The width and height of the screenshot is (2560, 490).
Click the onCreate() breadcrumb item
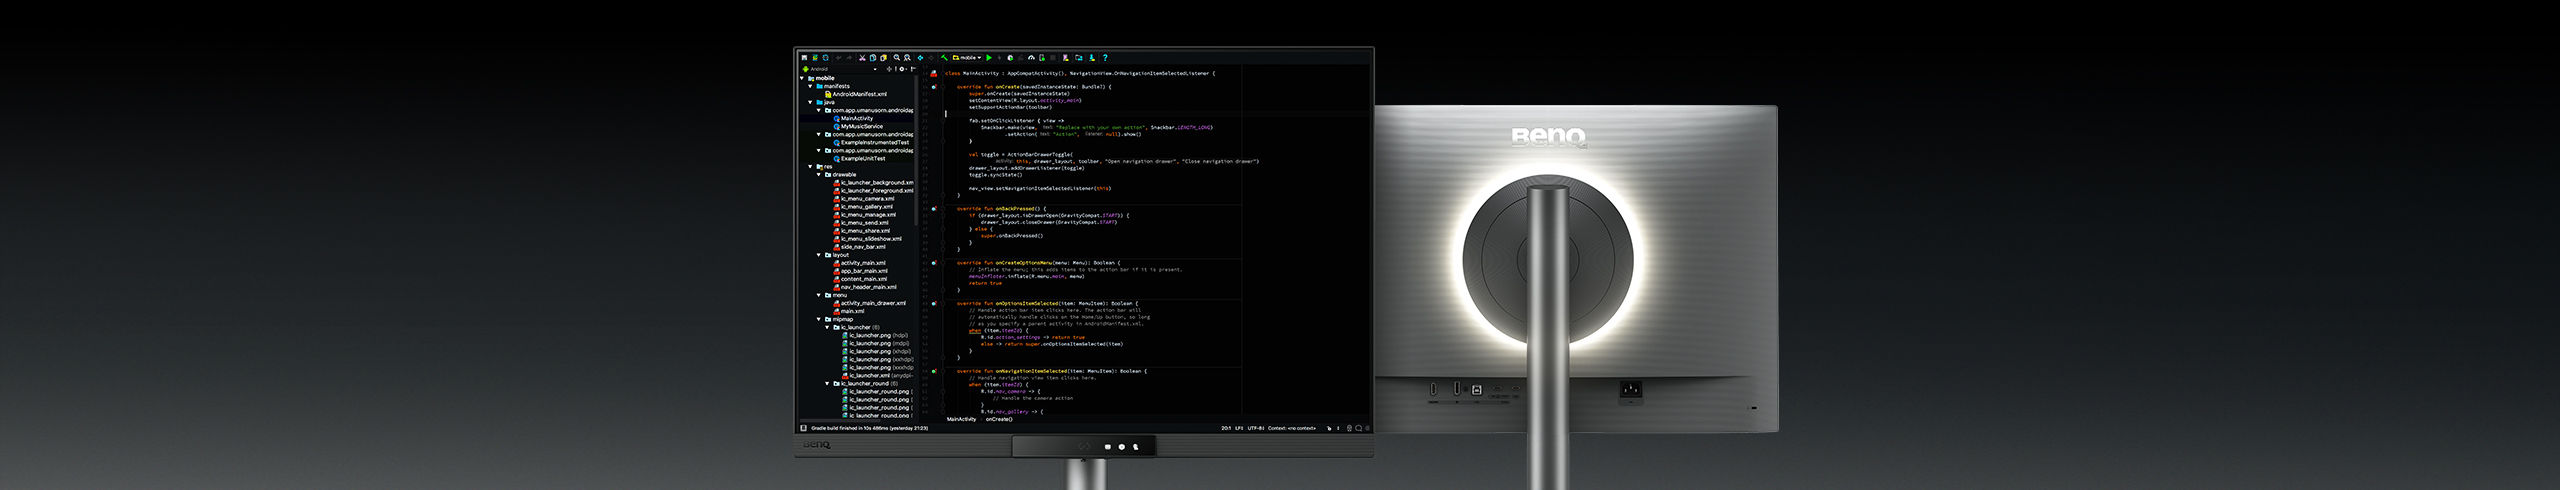click(999, 419)
